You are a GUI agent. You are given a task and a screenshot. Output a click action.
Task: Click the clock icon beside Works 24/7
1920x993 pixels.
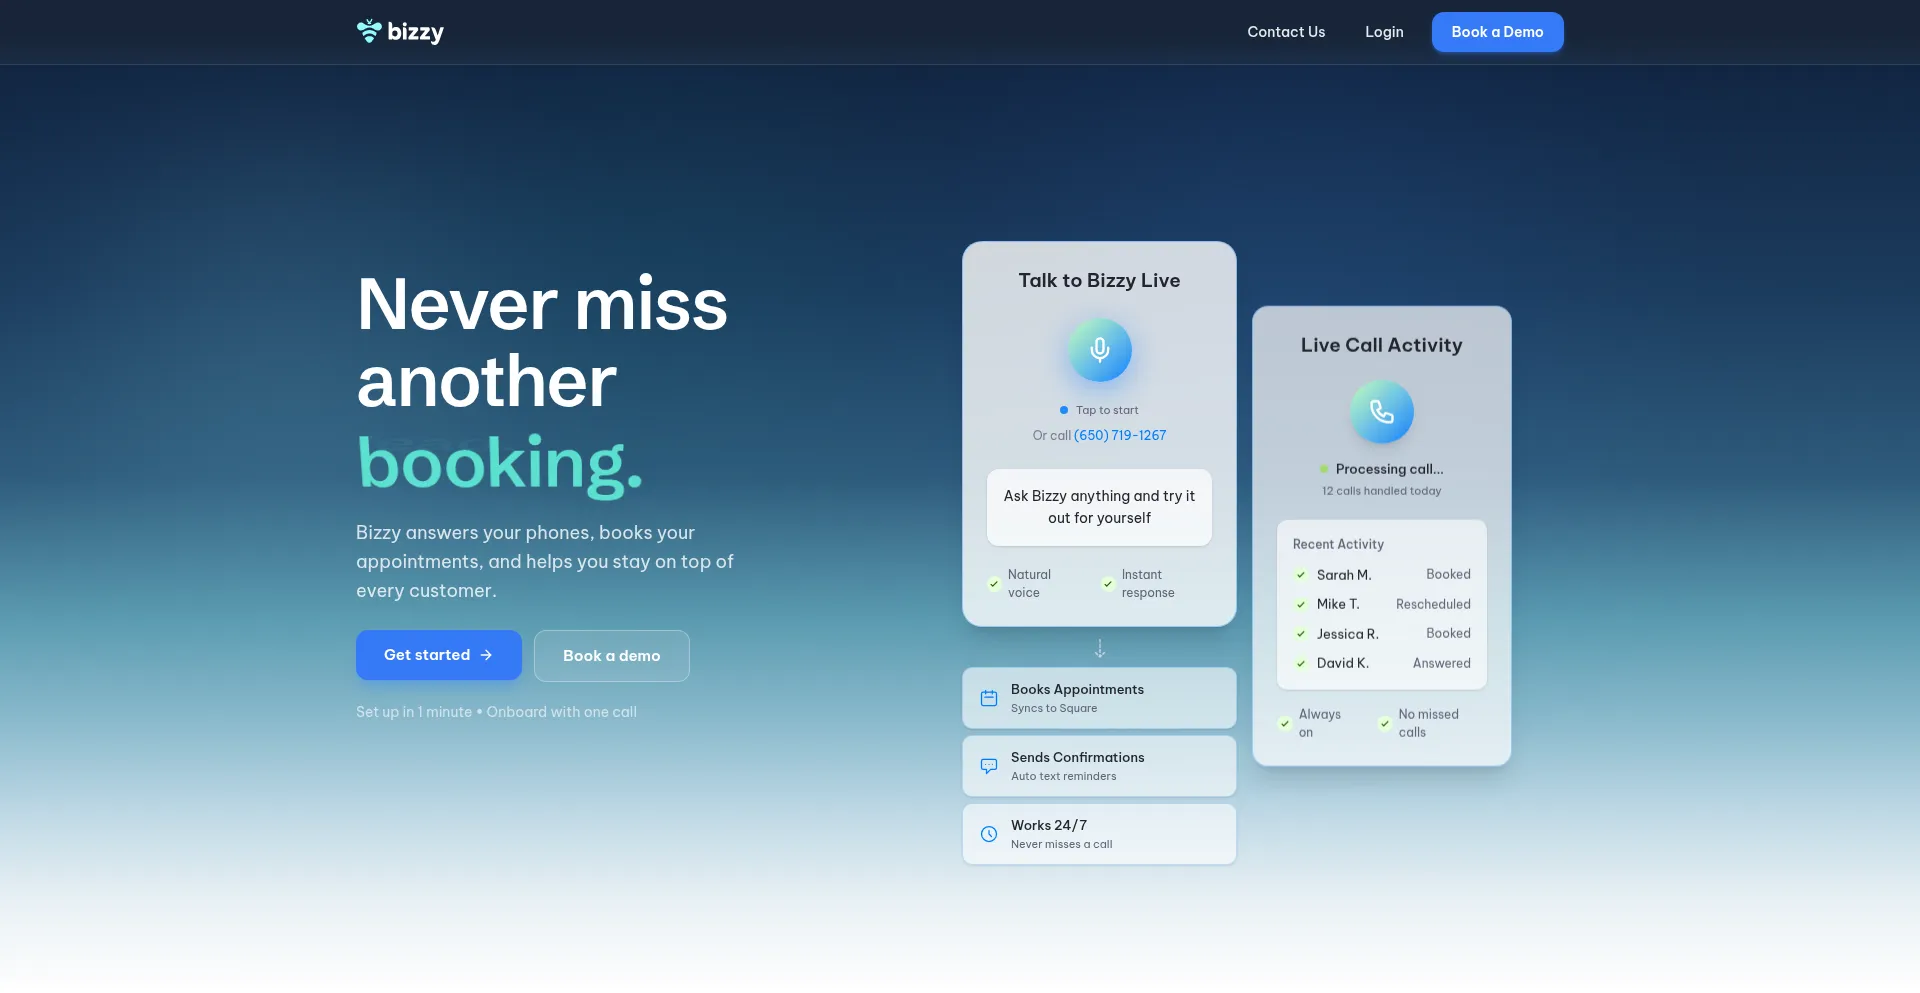click(x=989, y=834)
